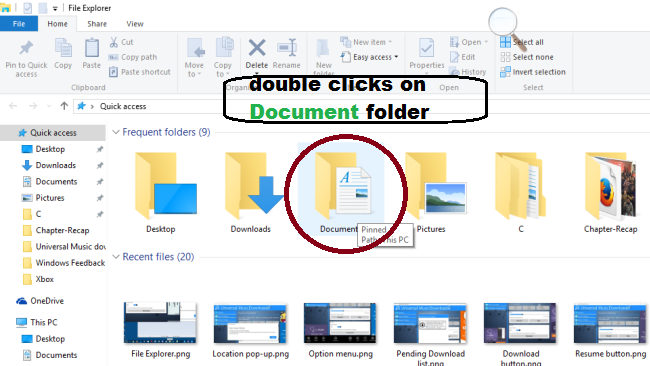650x366 pixels.
Task: Select the Pictures folder in Frequent folders
Action: pyautogui.click(x=435, y=193)
